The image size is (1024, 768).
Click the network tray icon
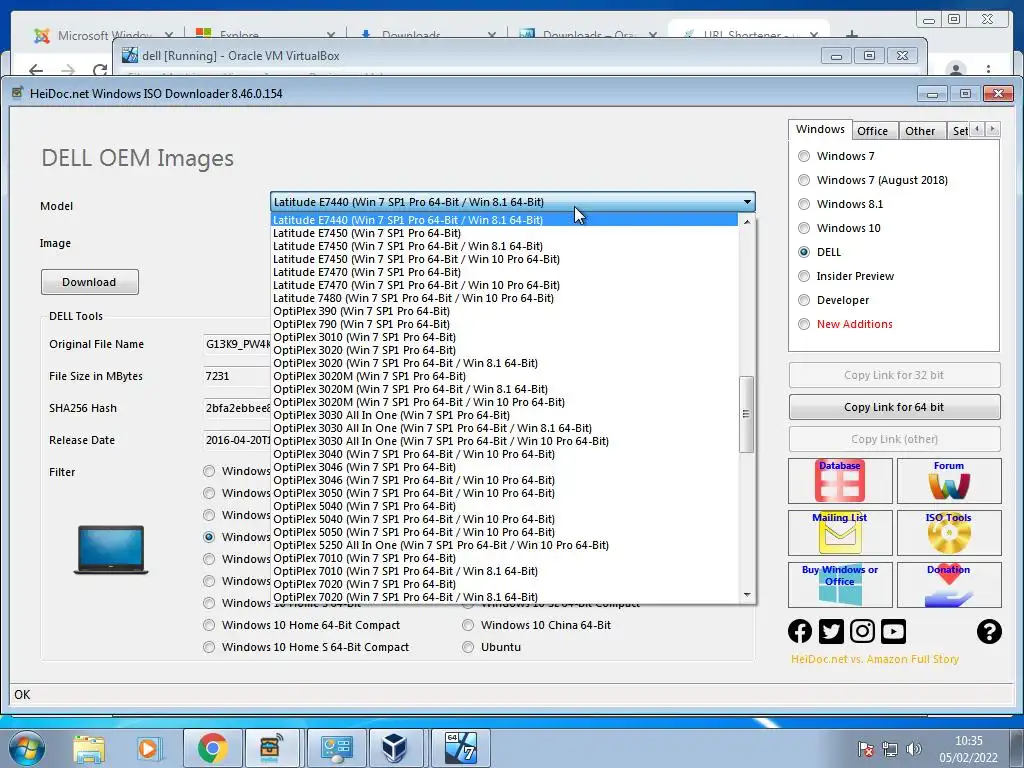tap(889, 748)
